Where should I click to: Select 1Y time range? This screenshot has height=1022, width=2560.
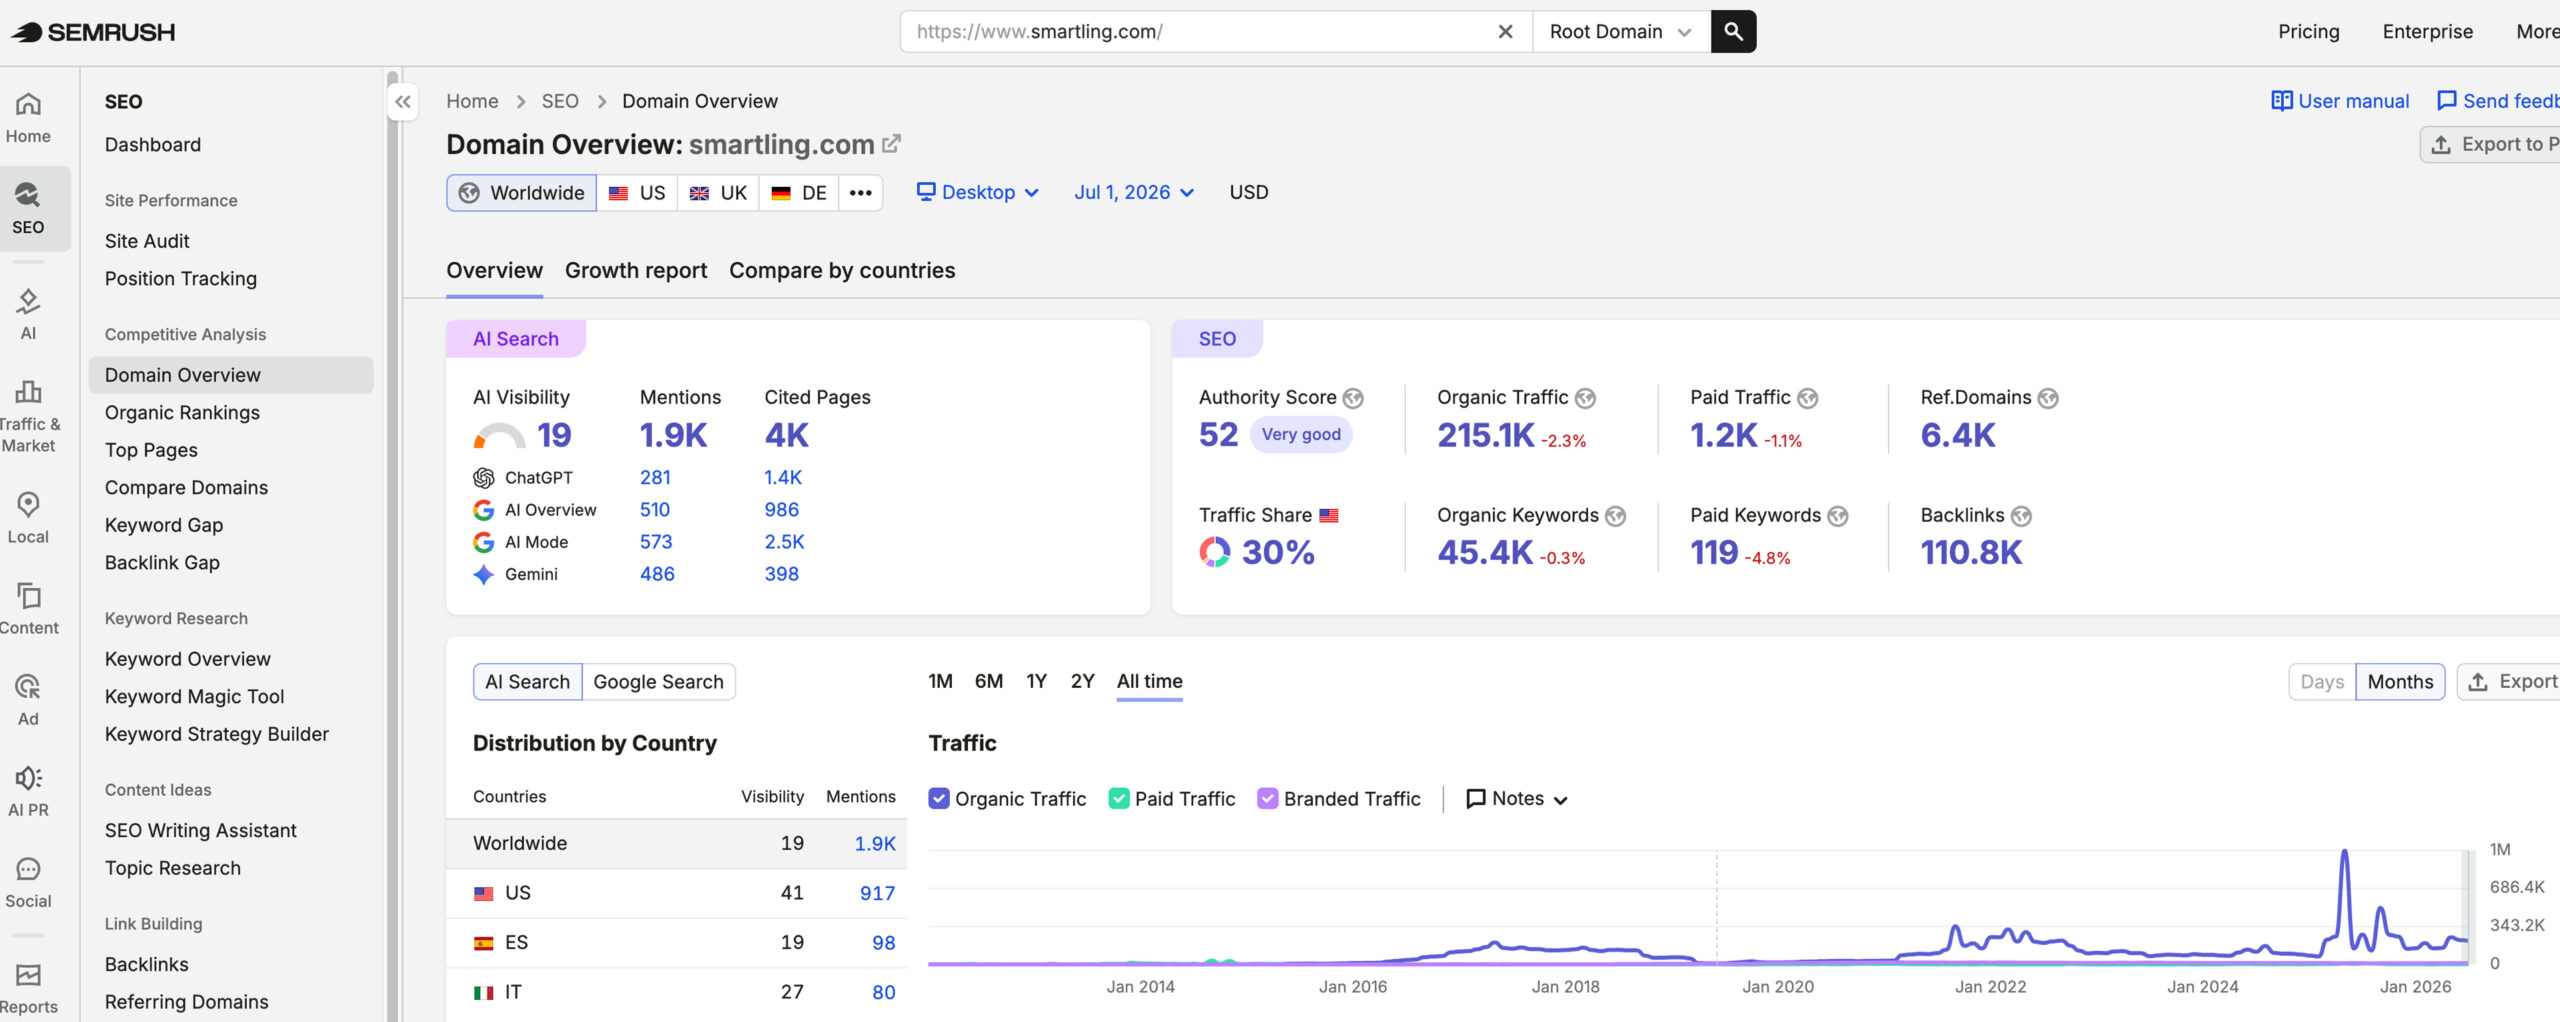point(1036,681)
